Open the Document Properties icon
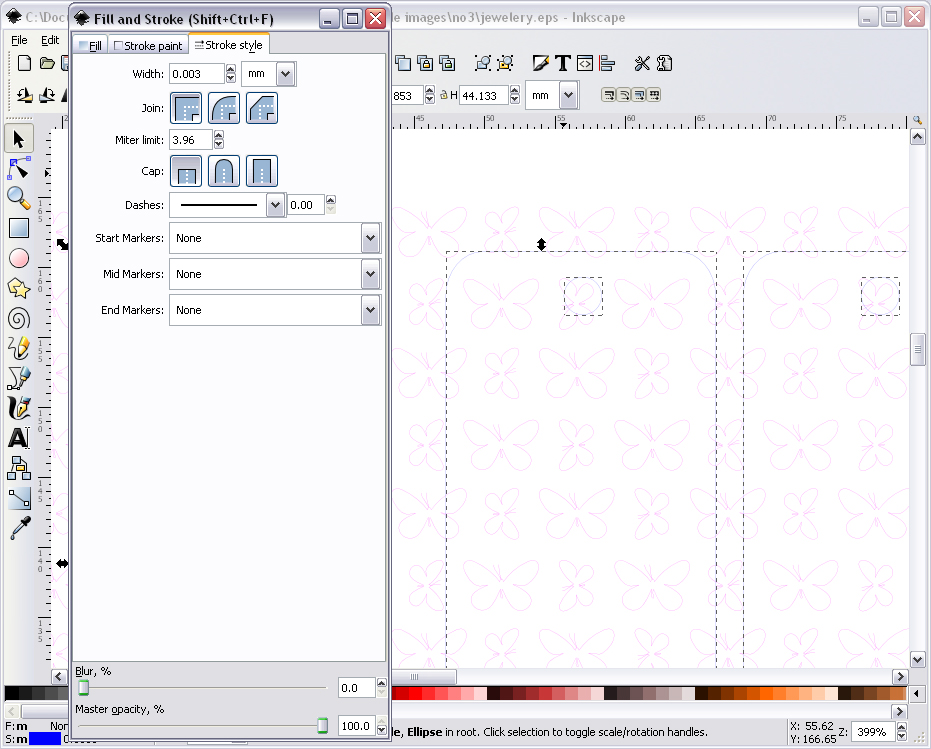Screen dimensions: 931x749 tap(664, 63)
